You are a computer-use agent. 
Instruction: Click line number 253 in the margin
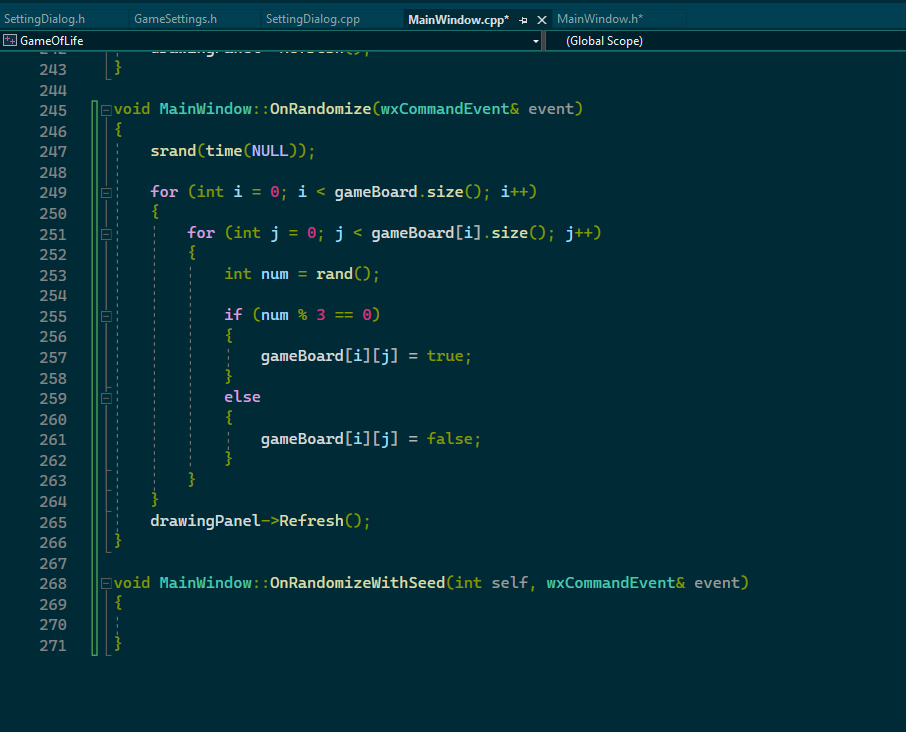53,274
